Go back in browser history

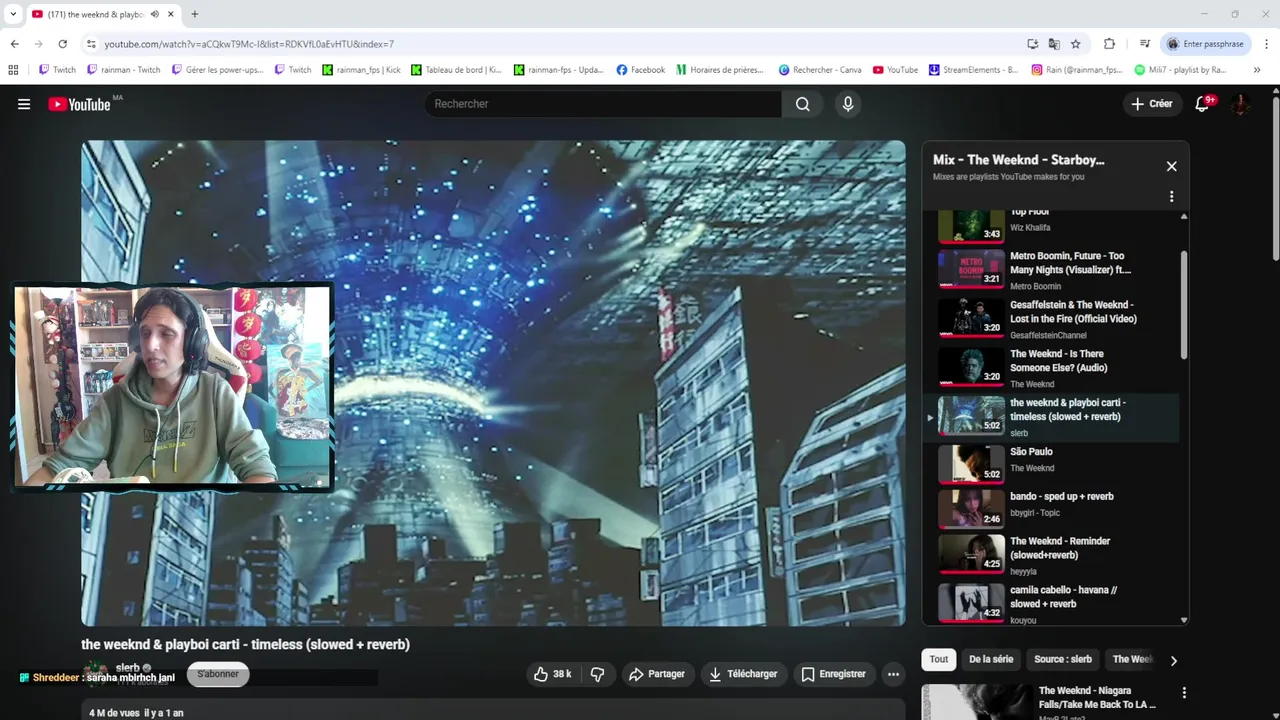[15, 44]
